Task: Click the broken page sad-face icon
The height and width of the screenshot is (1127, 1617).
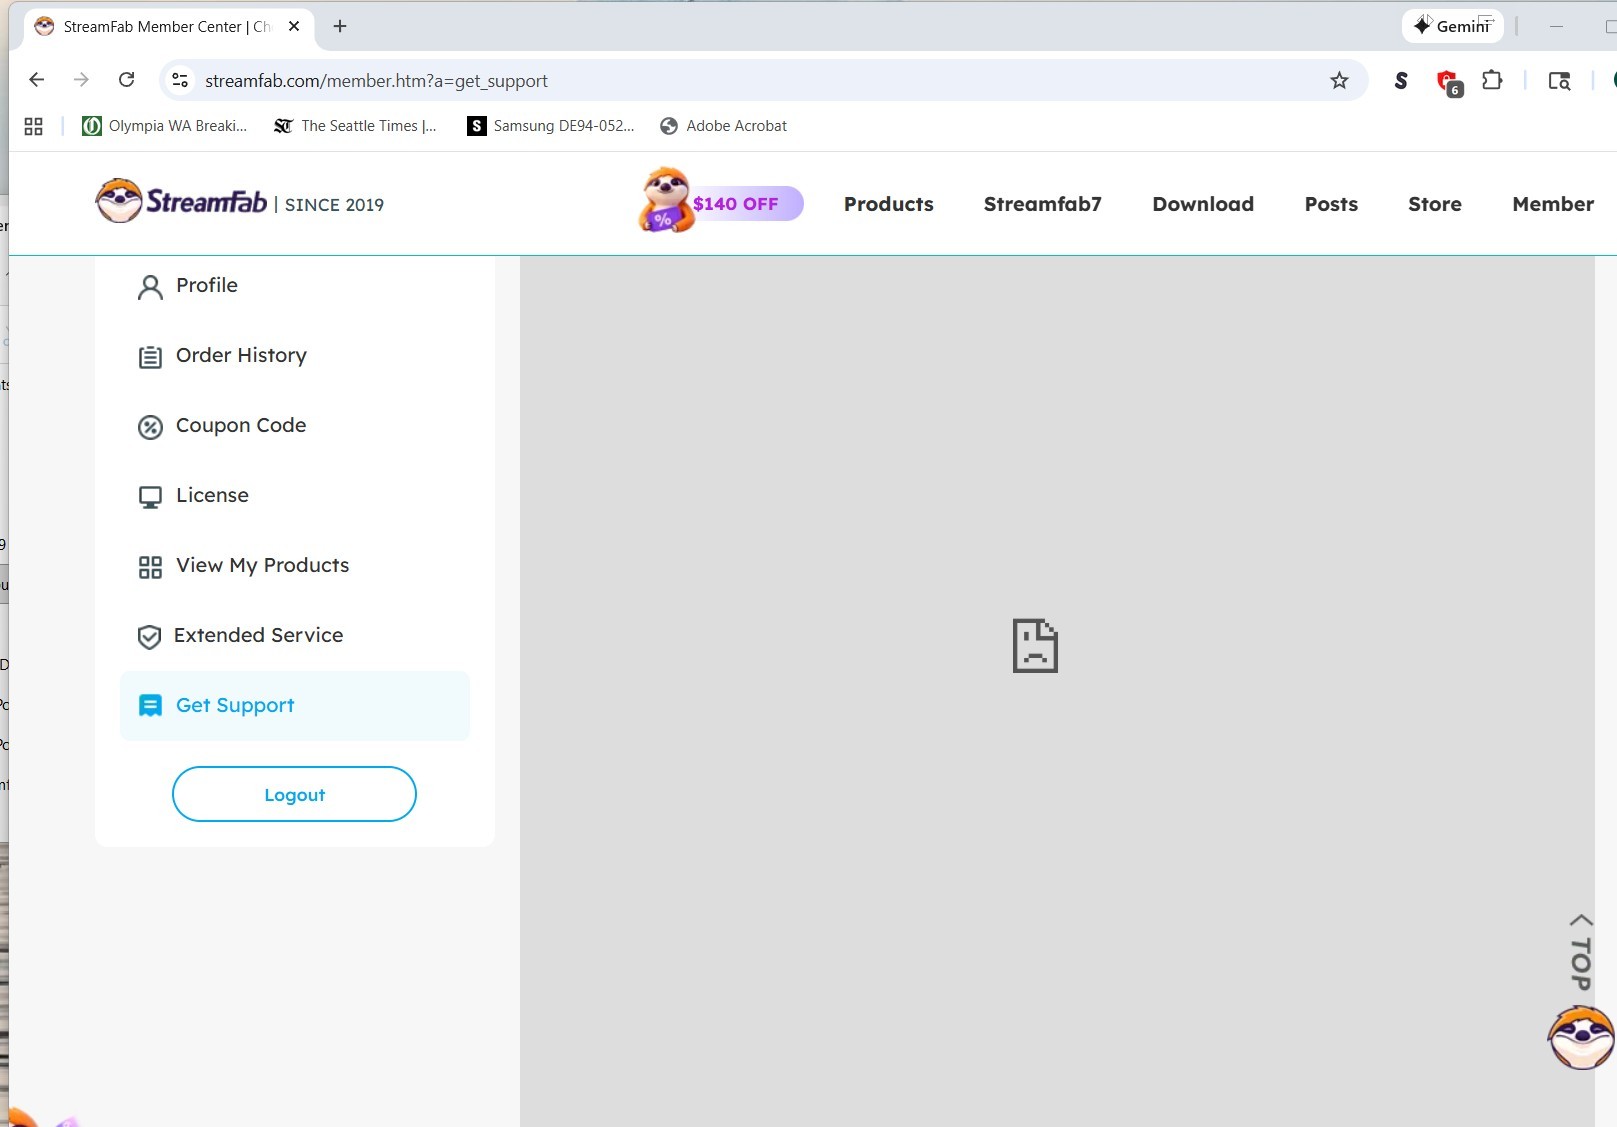Action: click(x=1035, y=645)
